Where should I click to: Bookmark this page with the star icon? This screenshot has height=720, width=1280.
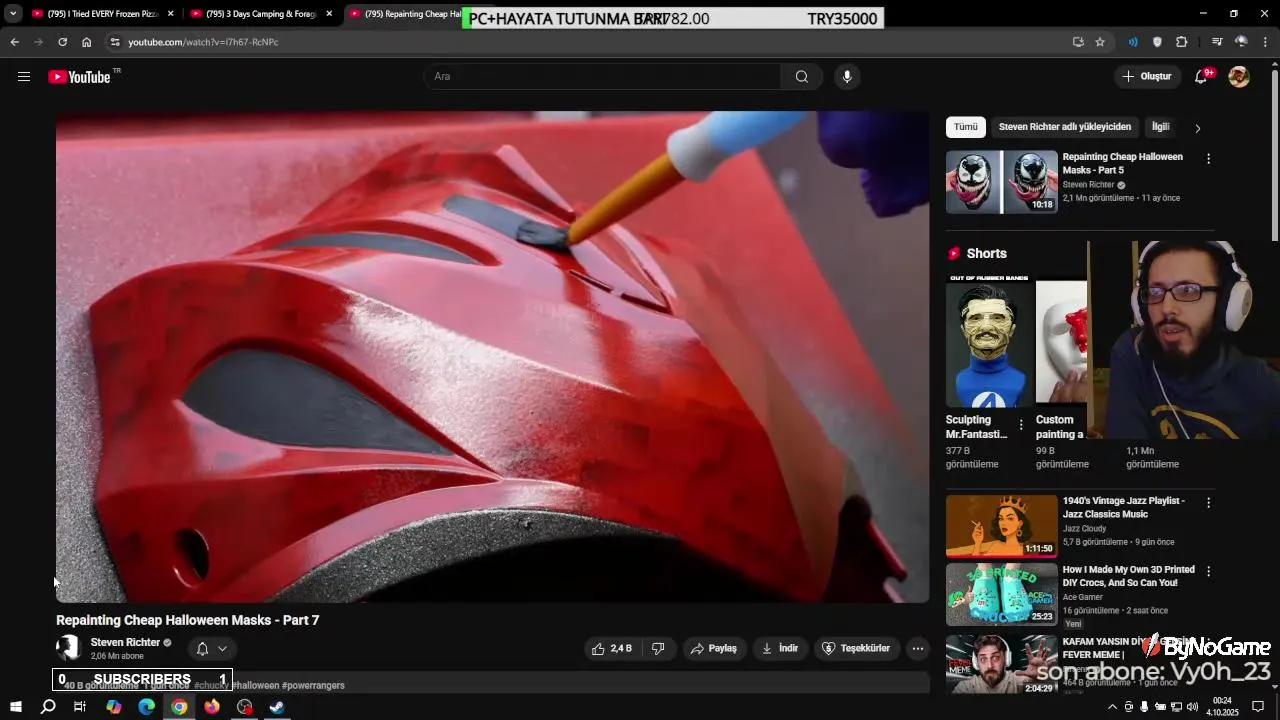tap(1100, 42)
